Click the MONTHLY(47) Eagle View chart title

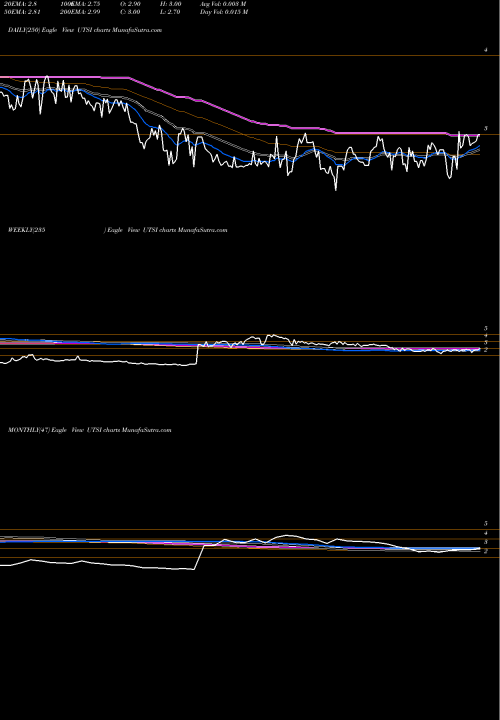(x=90, y=430)
